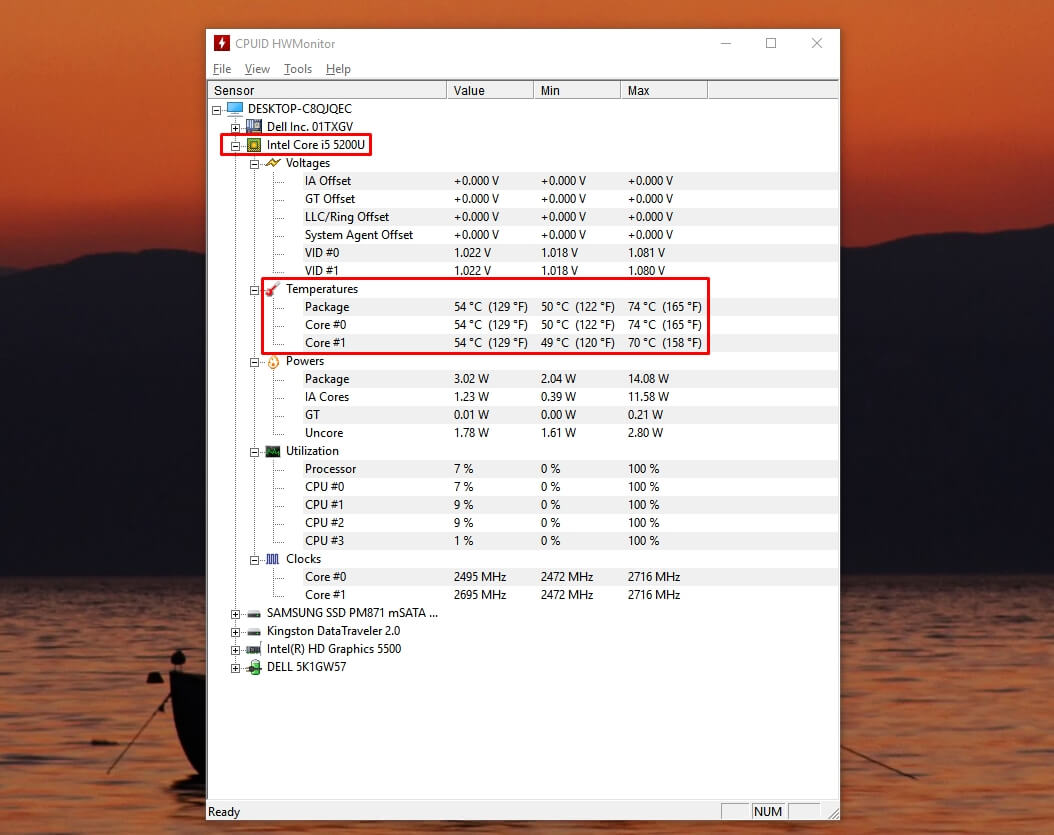This screenshot has width=1054, height=835.
Task: Select the thermometer icon next to Temperatures
Action: (x=271, y=288)
